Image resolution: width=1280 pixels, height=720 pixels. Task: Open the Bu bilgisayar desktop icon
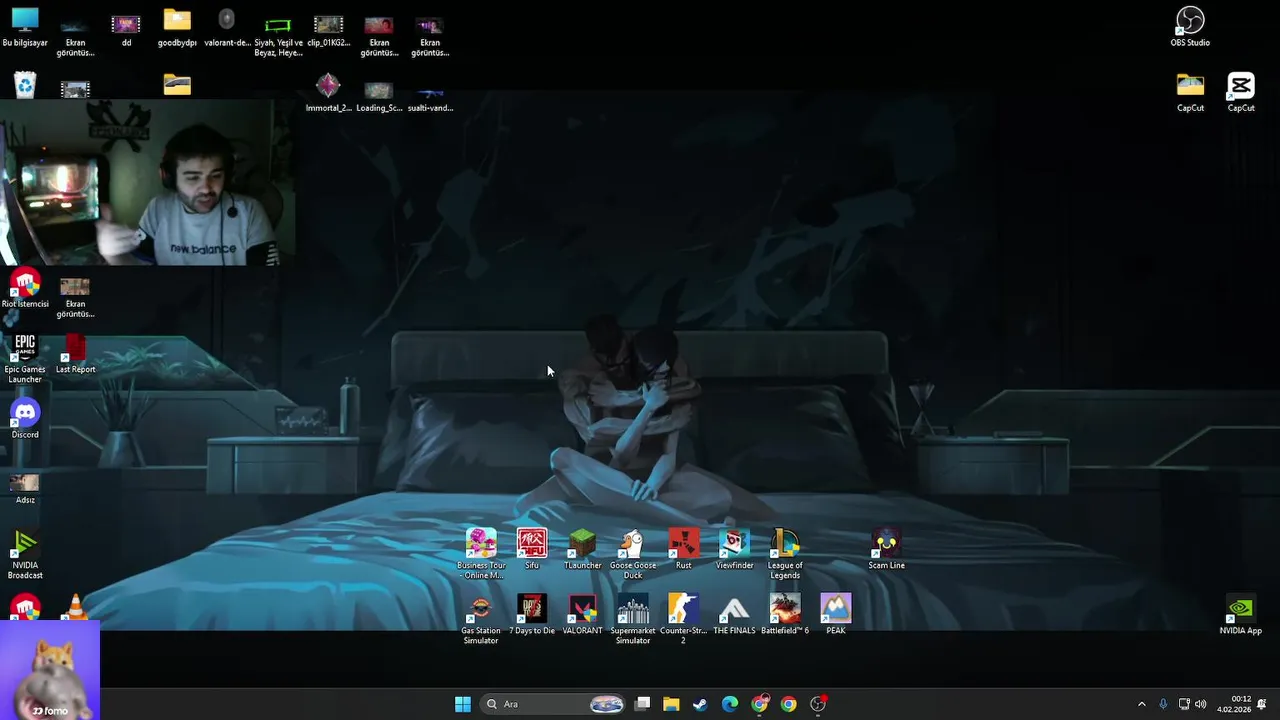coord(25,28)
